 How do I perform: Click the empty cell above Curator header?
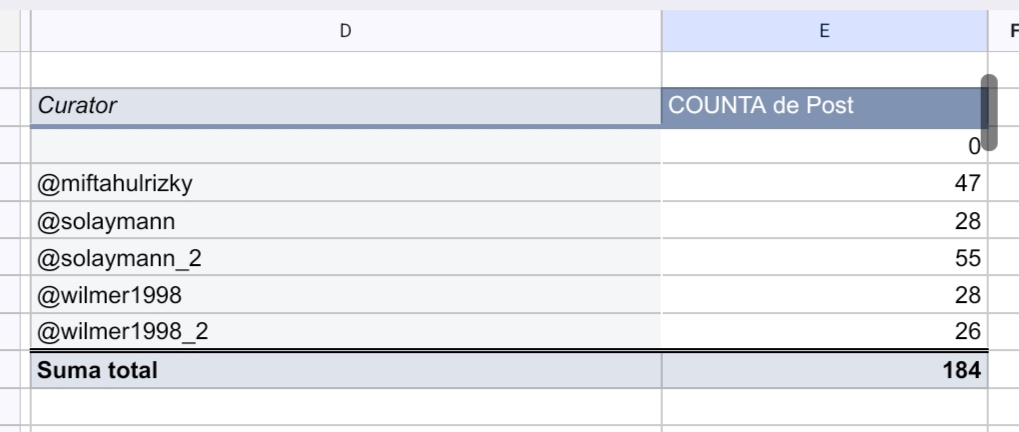point(346,70)
